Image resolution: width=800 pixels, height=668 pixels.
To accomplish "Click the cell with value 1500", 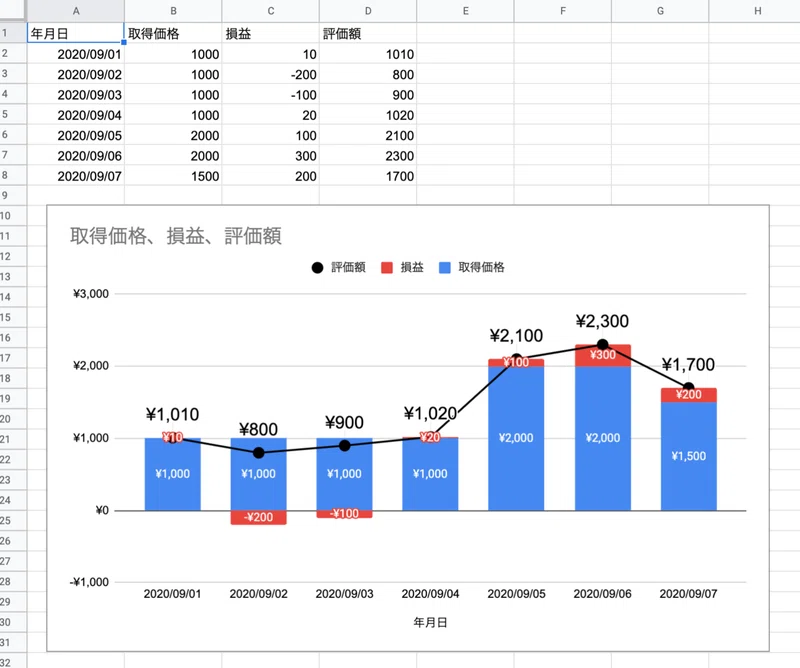I will point(173,176).
